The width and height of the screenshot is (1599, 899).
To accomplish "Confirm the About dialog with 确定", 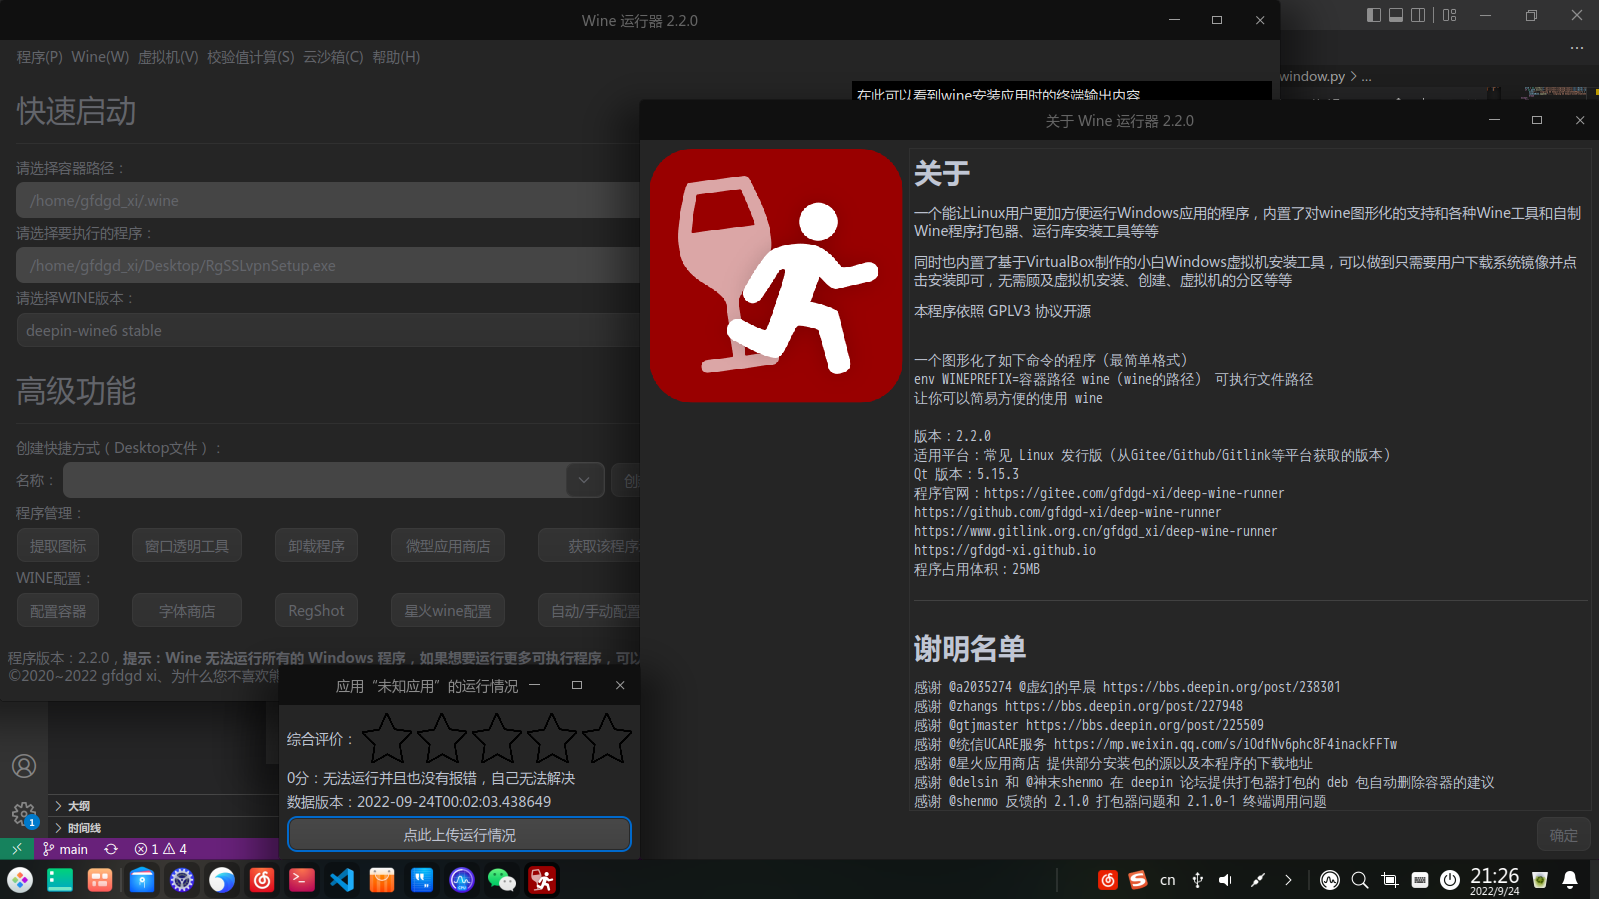I will coord(1564,835).
